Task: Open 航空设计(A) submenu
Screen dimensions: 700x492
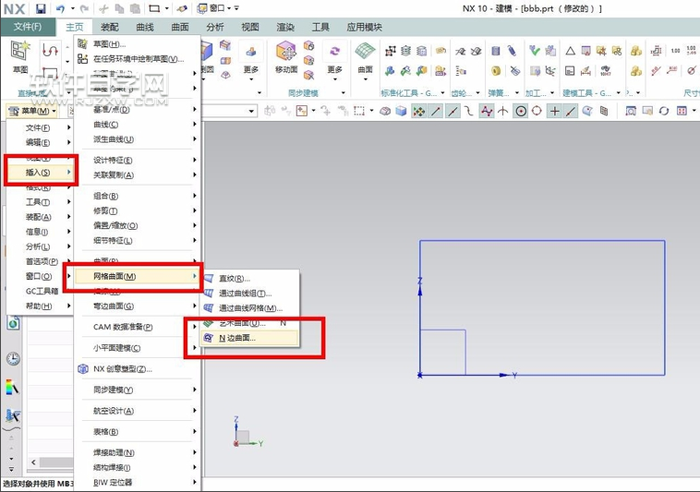Action: pos(138,411)
